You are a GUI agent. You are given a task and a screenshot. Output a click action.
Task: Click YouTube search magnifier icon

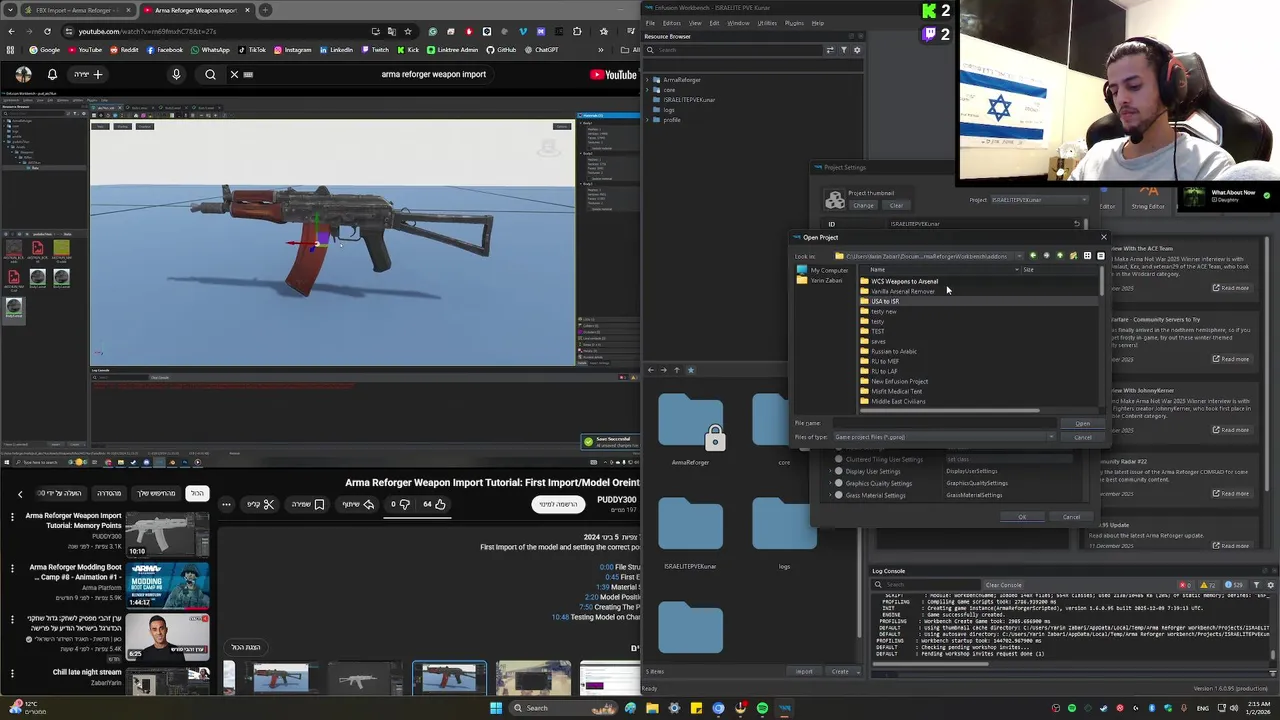(210, 74)
